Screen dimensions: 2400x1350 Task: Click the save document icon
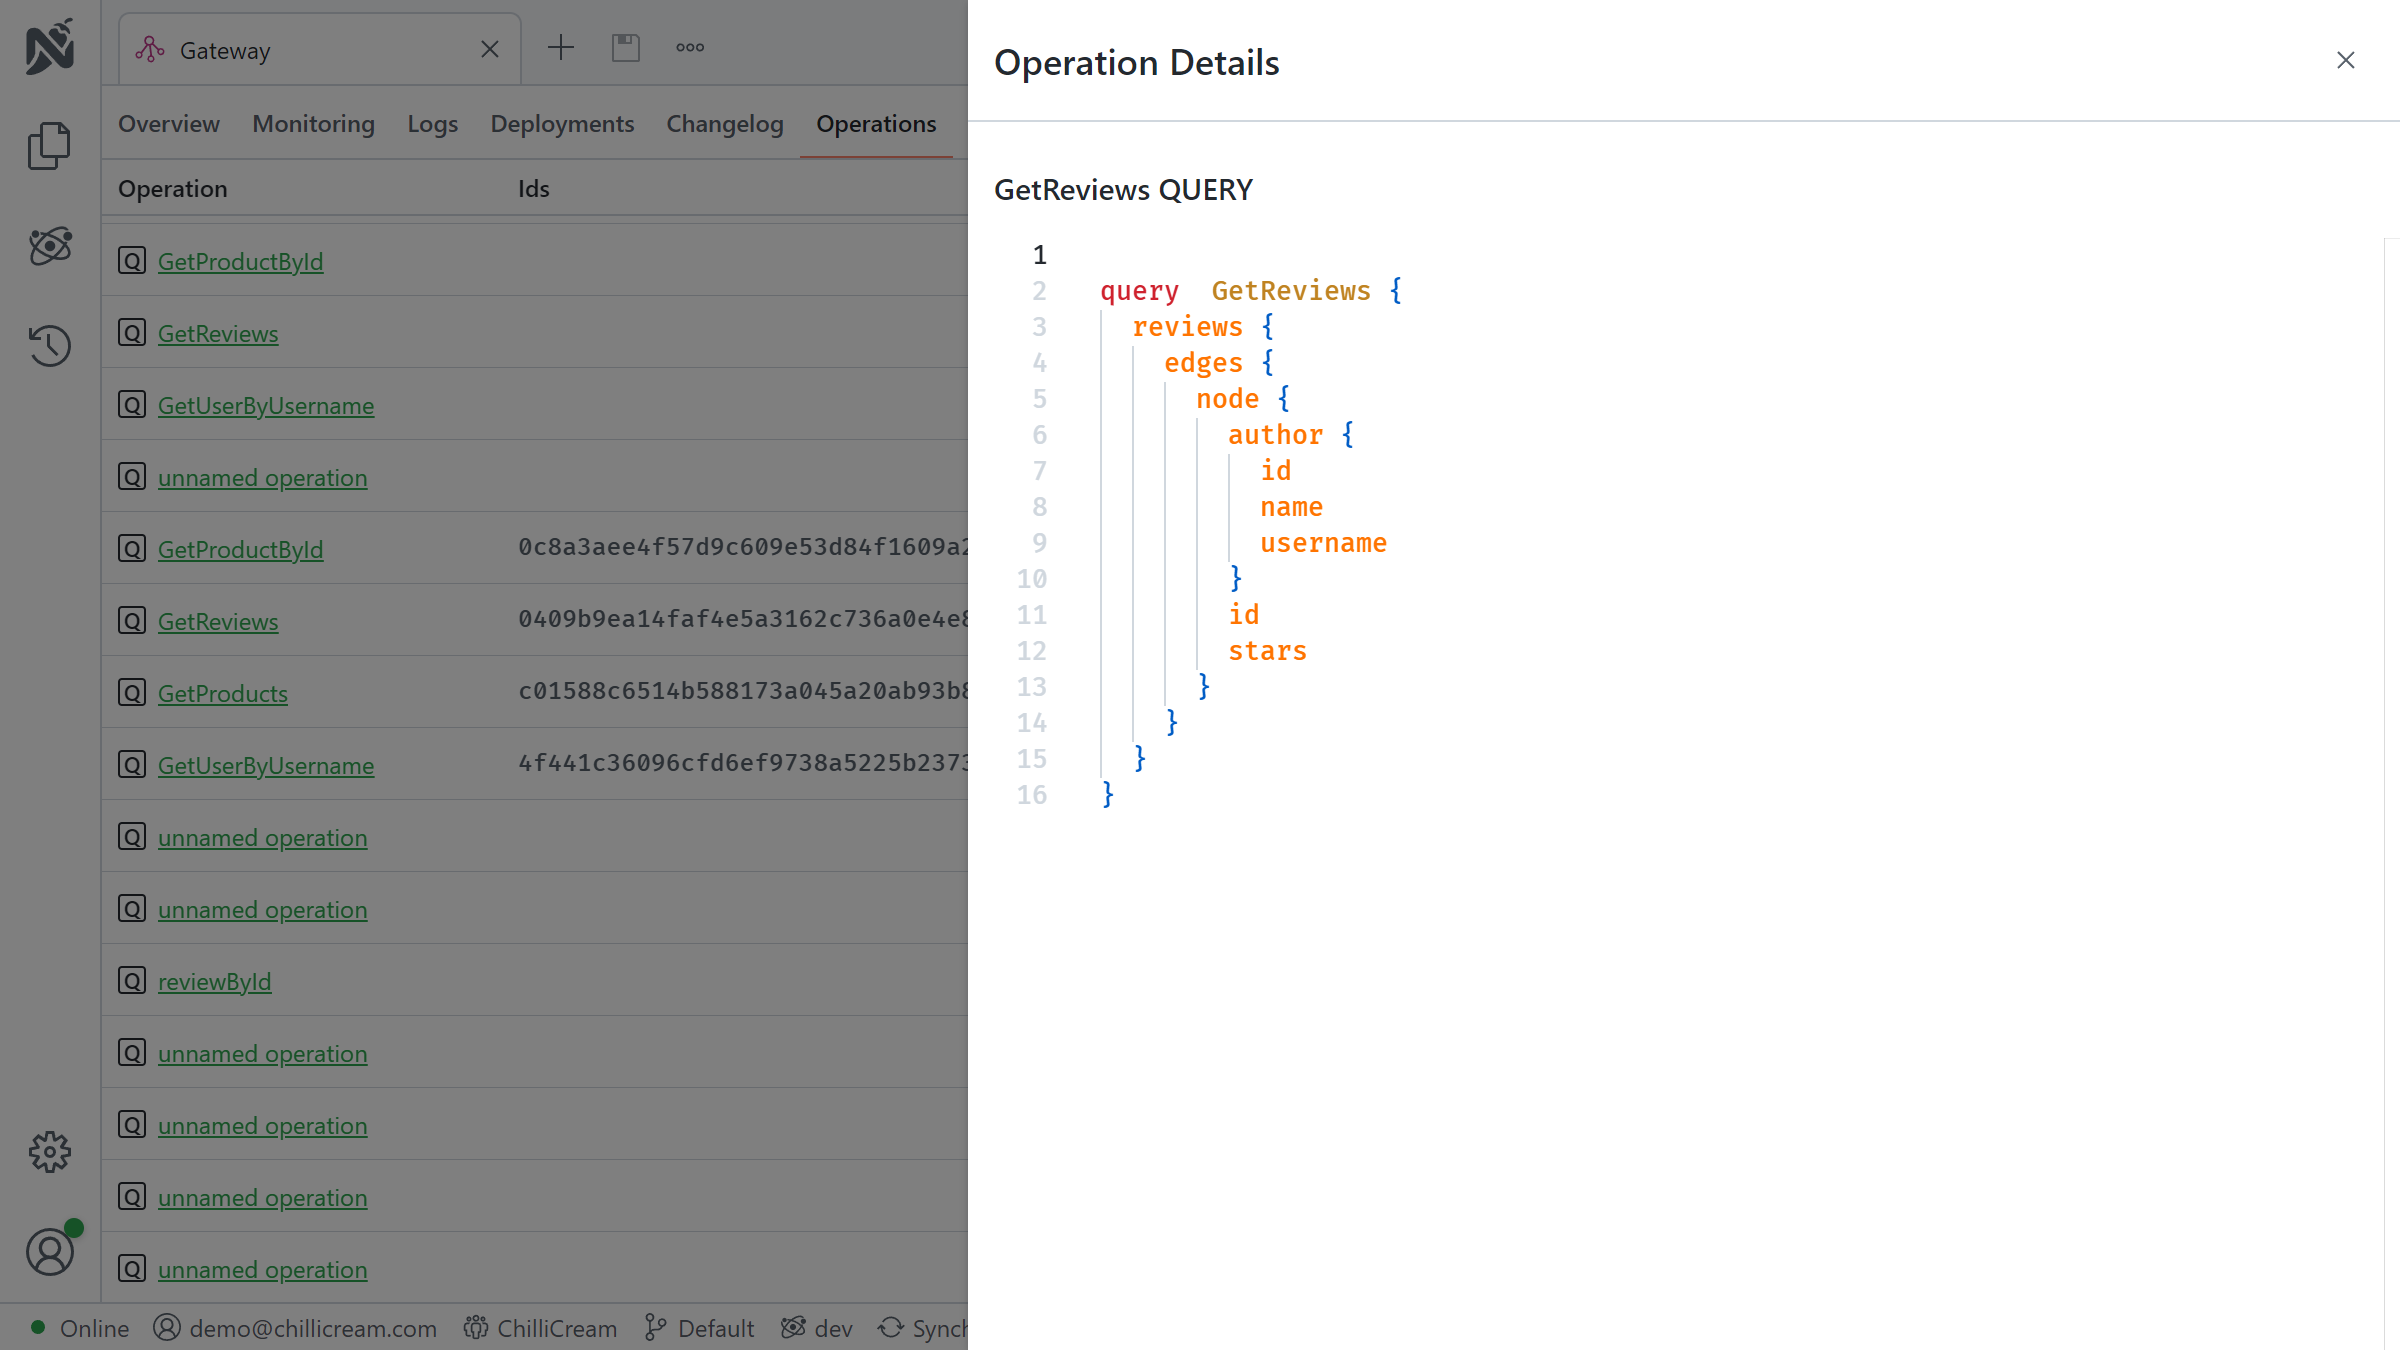(626, 48)
